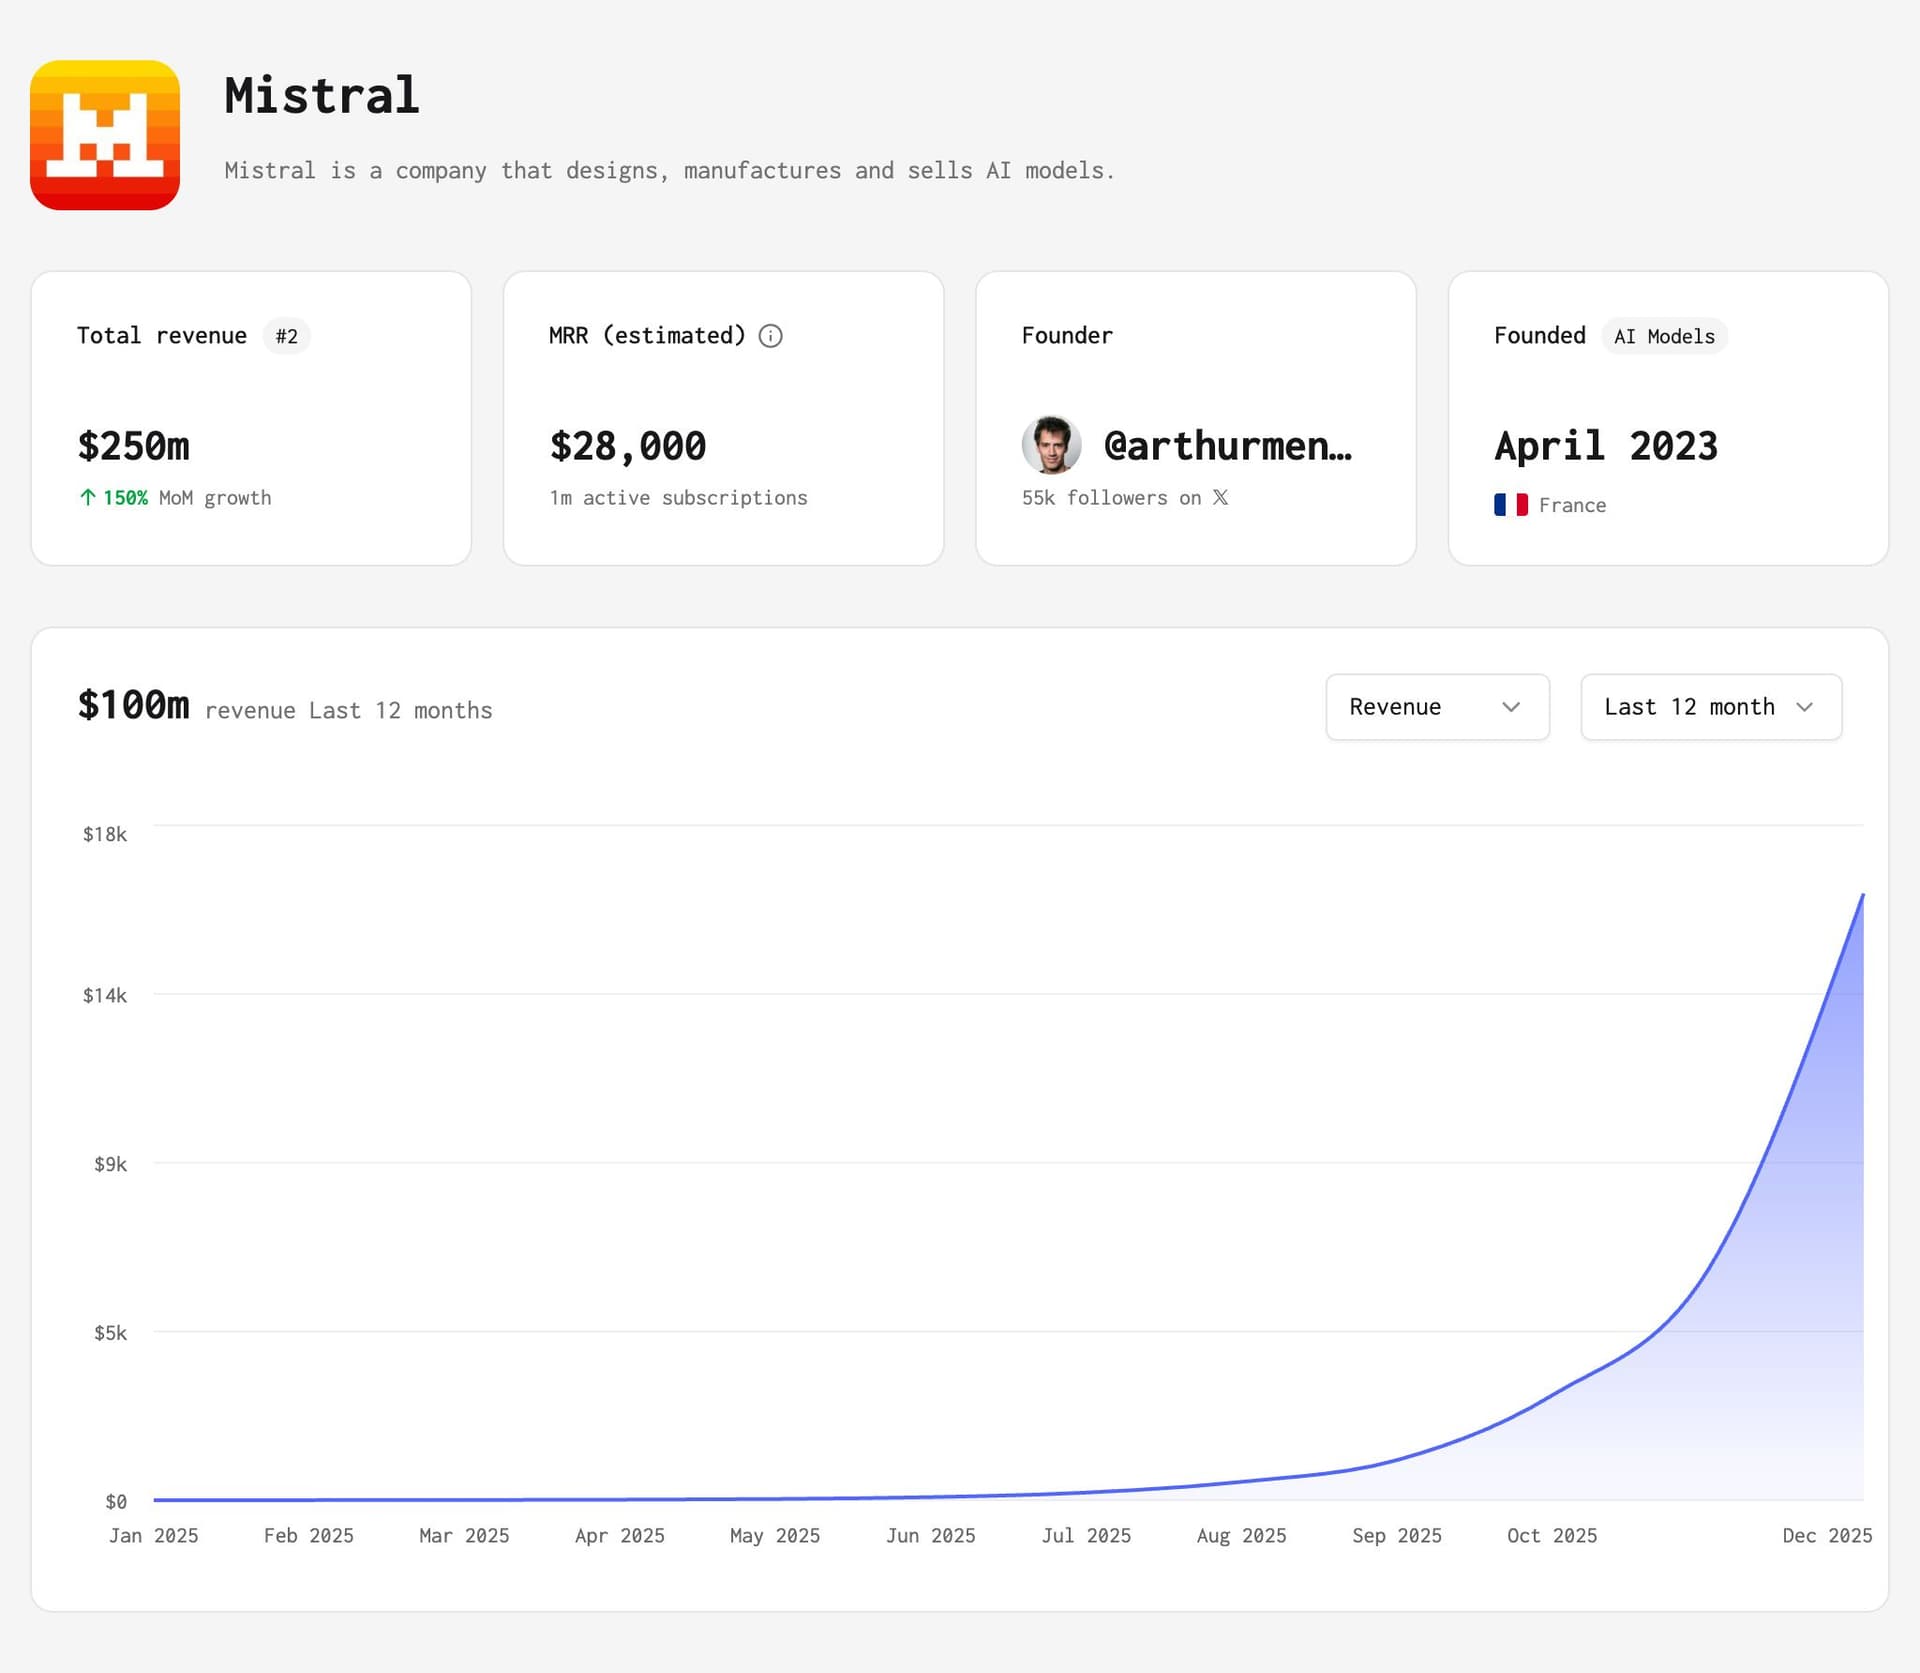Open the Revenue metric dropdown
The height and width of the screenshot is (1673, 1920).
click(x=1436, y=707)
